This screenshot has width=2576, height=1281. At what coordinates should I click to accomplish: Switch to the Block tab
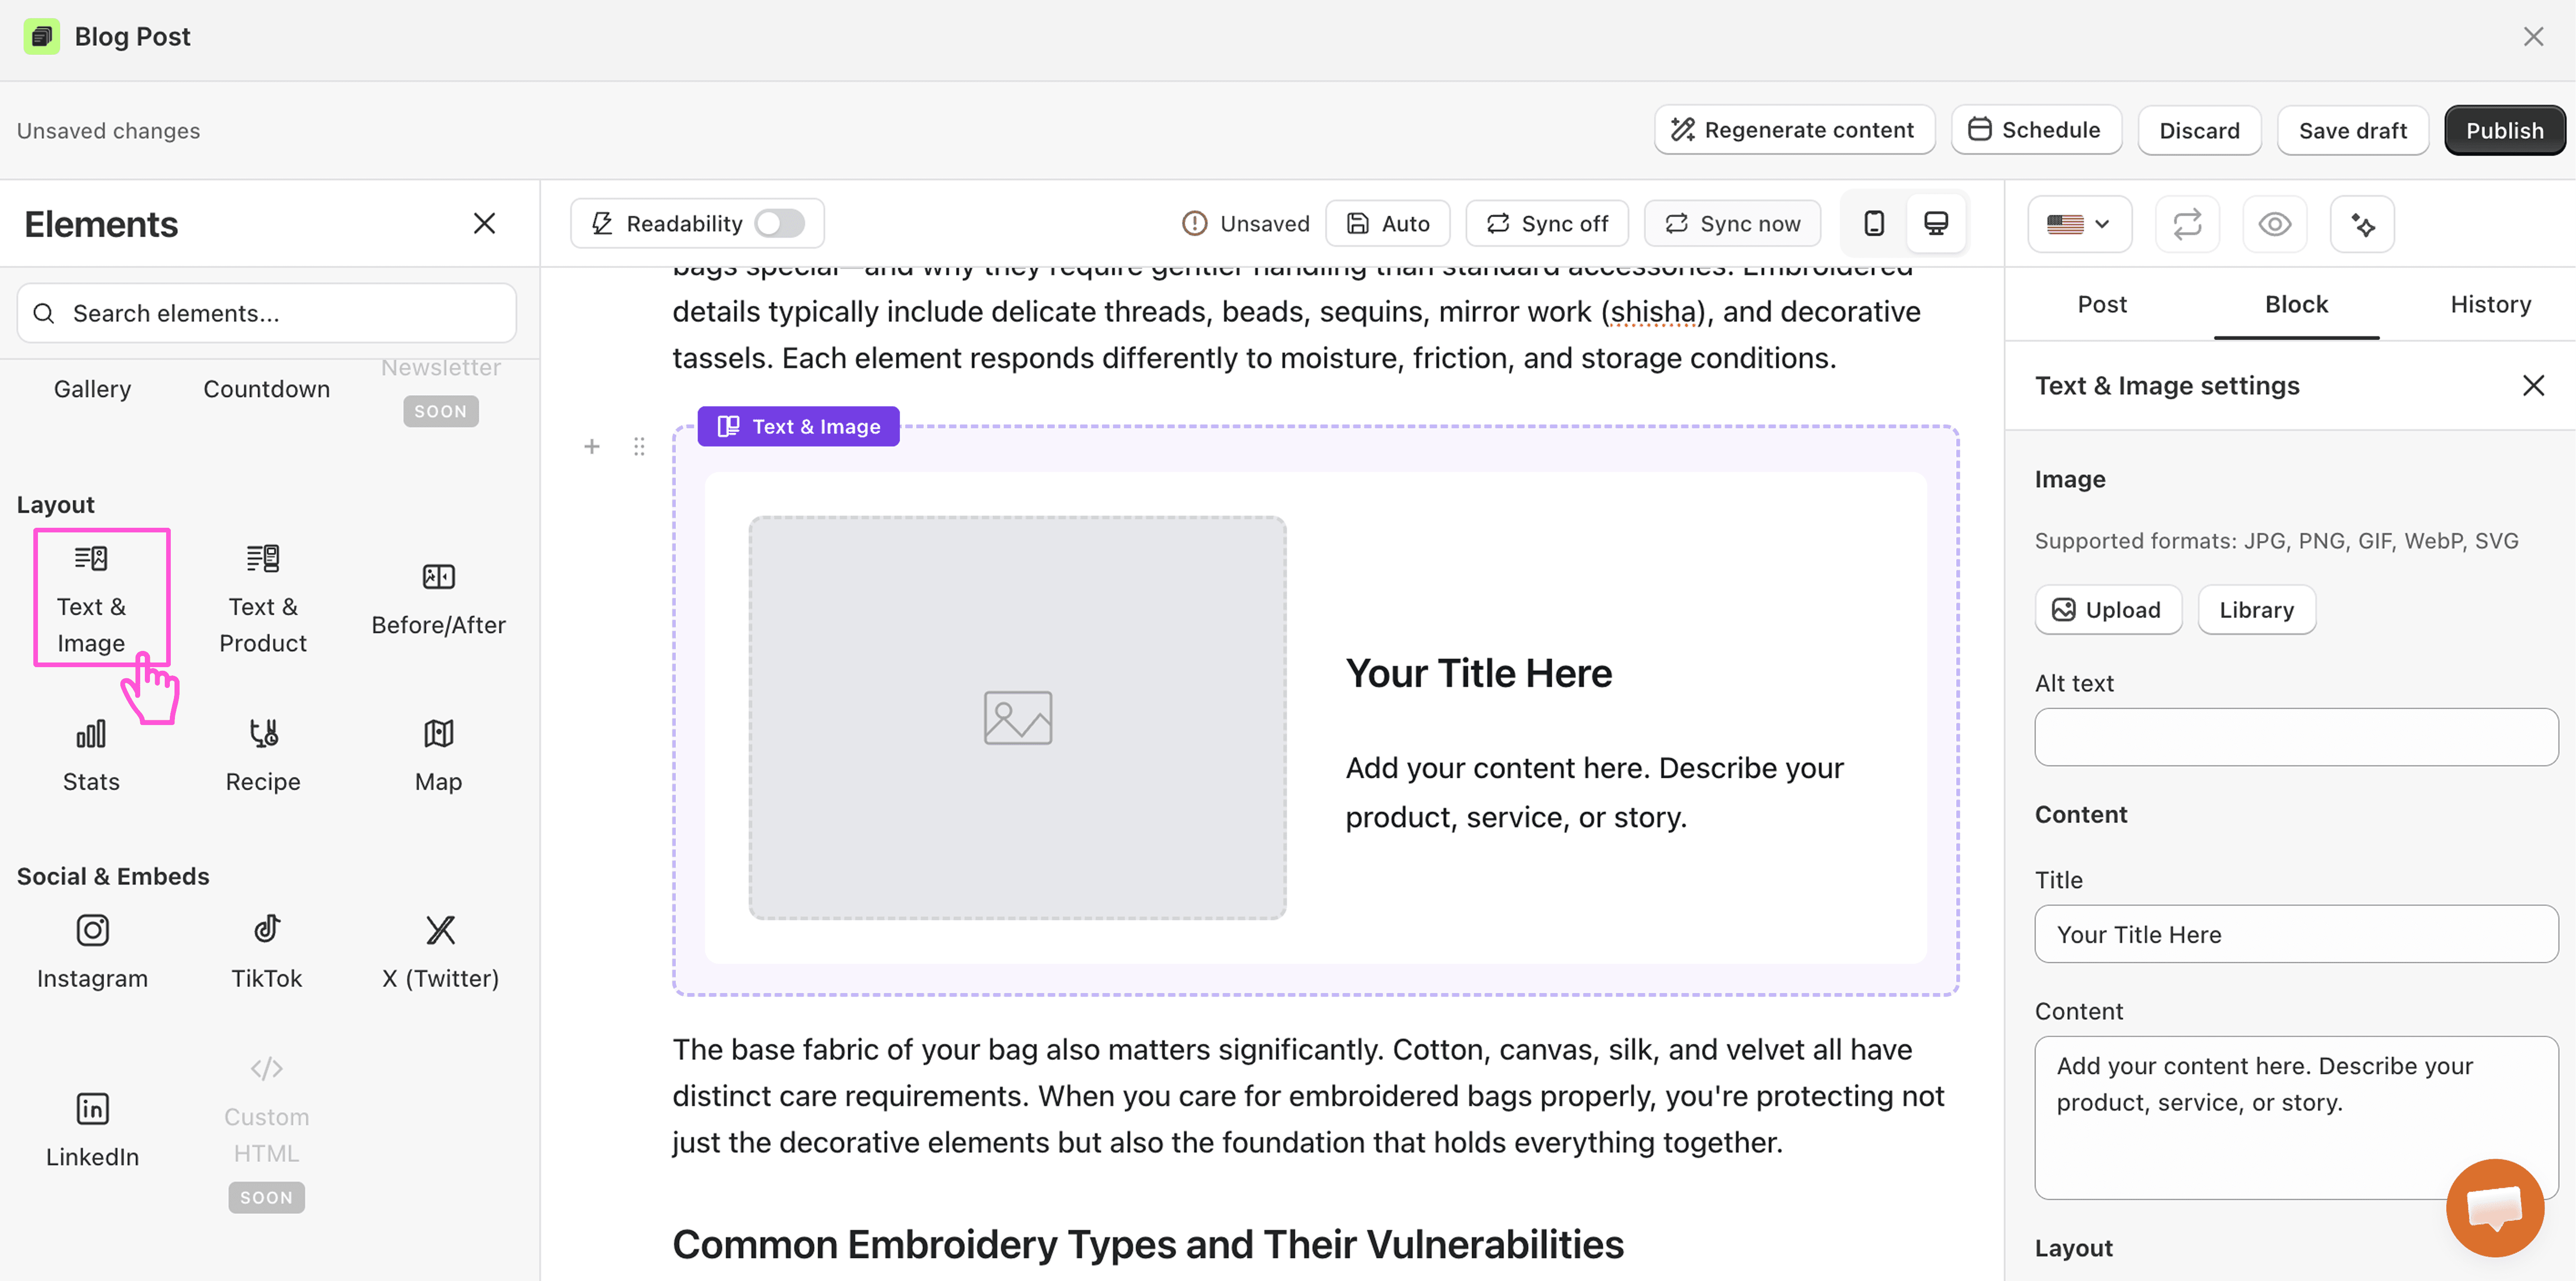point(2296,304)
